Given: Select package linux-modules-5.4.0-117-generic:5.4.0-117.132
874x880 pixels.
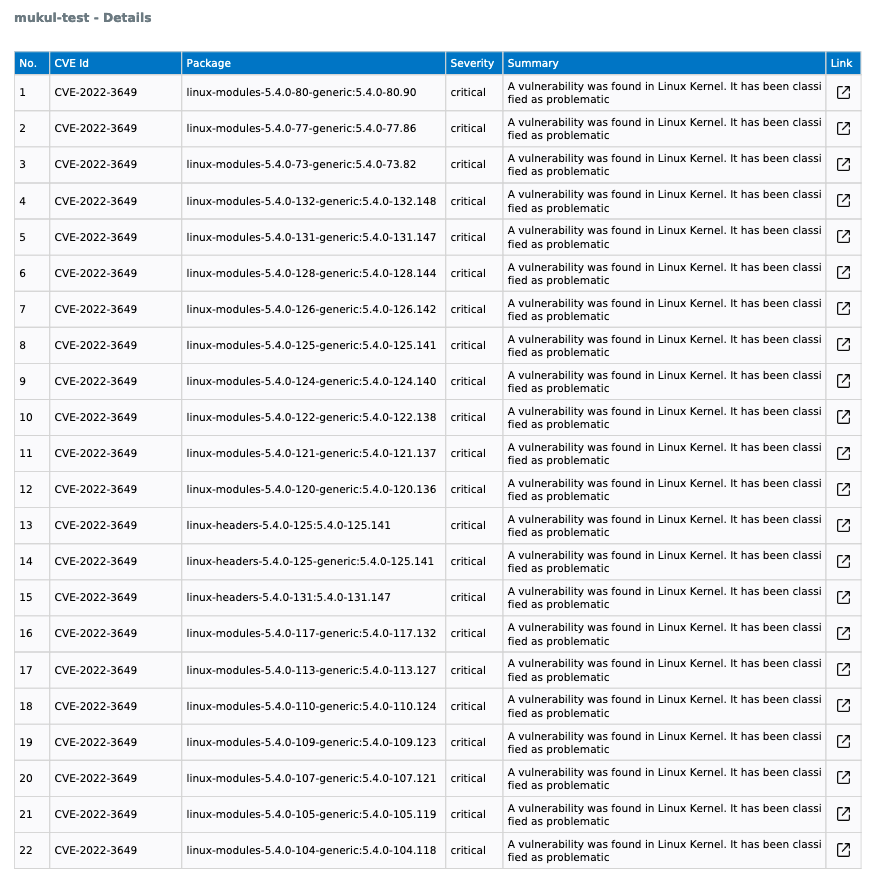Looking at the screenshot, I should pos(311,633).
